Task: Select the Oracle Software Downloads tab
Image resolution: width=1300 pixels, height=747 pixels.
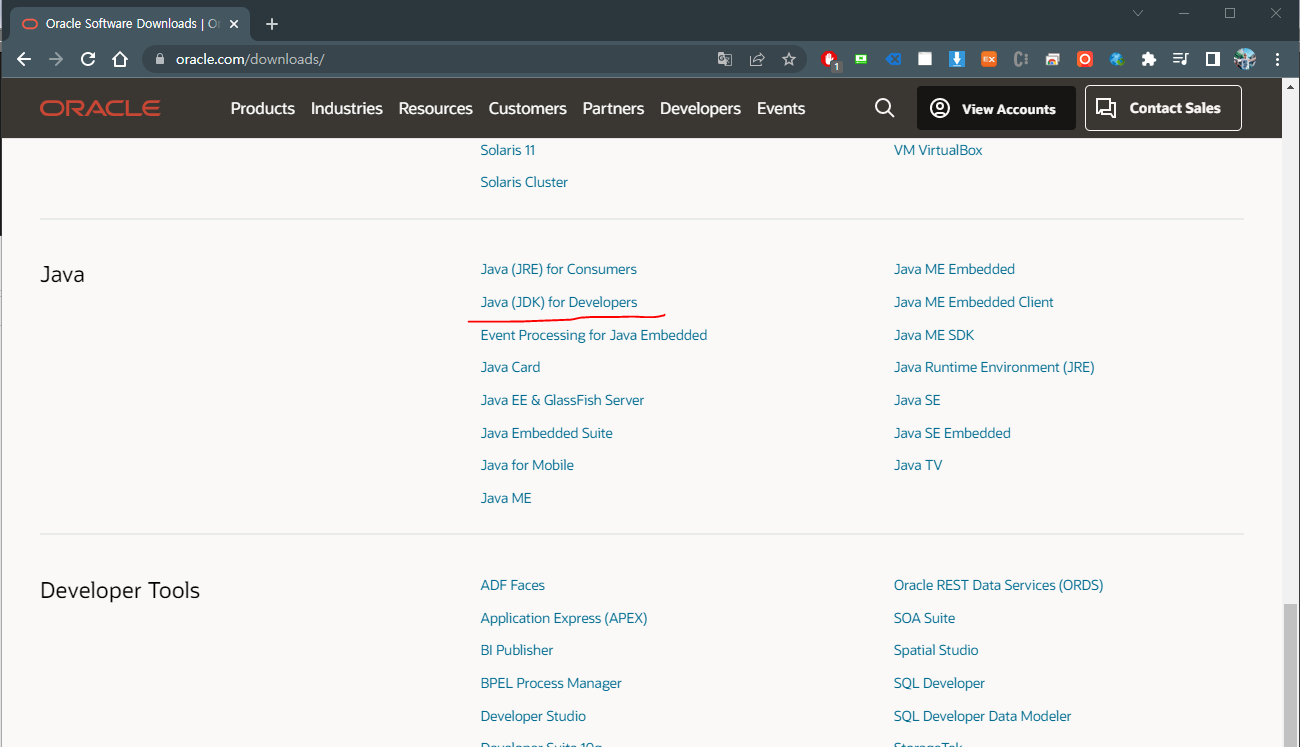Action: [128, 24]
